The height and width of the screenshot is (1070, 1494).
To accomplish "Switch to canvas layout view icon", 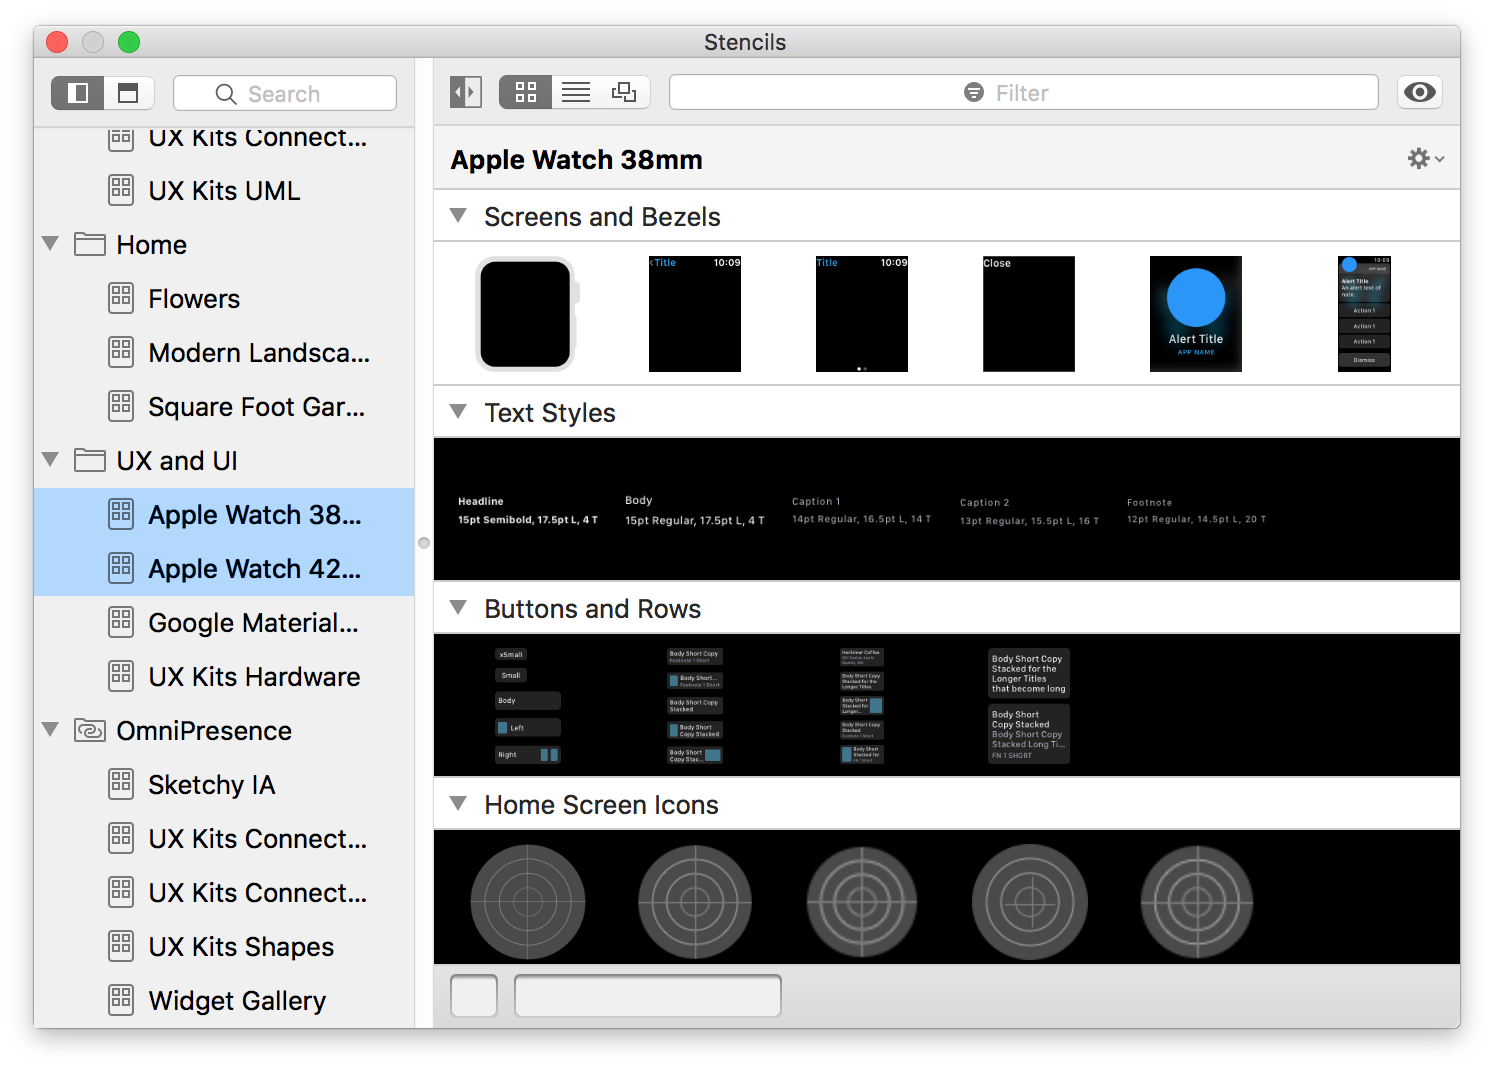I will [x=625, y=92].
